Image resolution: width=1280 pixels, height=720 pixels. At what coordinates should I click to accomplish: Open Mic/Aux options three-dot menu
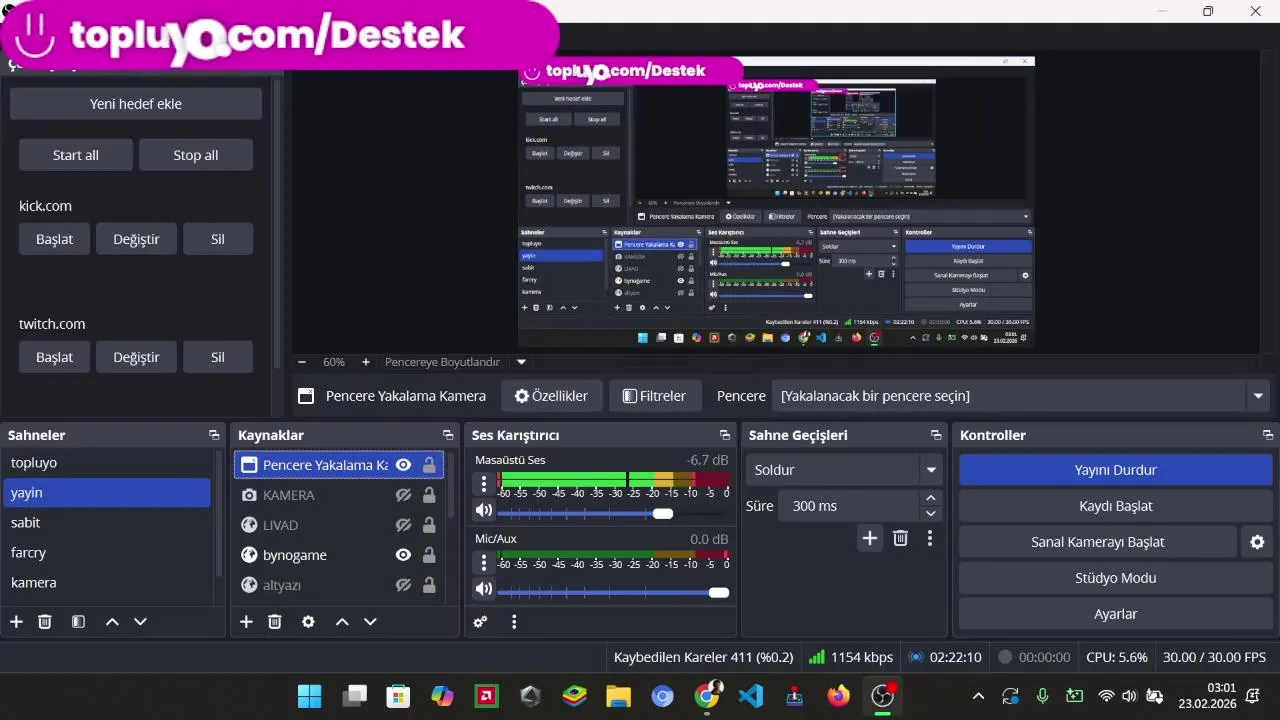point(484,563)
